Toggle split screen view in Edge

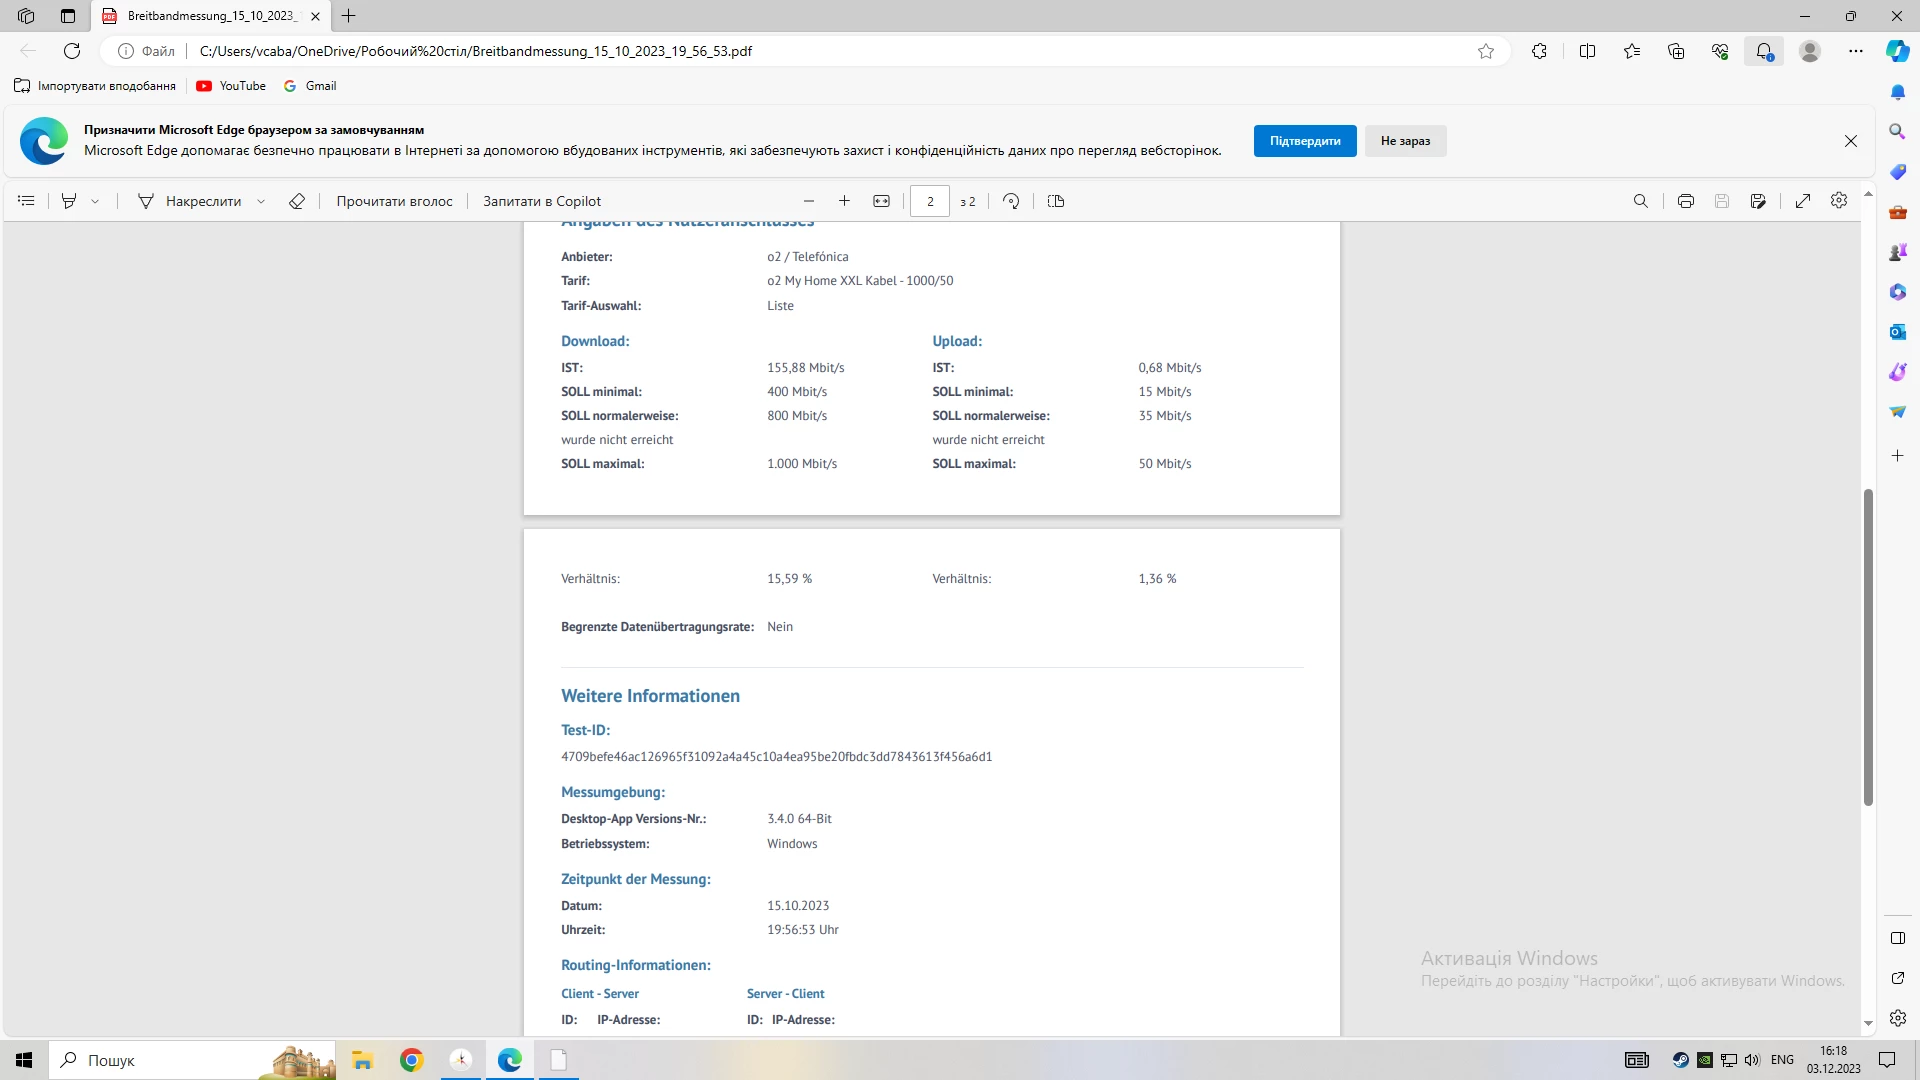pyautogui.click(x=1587, y=51)
